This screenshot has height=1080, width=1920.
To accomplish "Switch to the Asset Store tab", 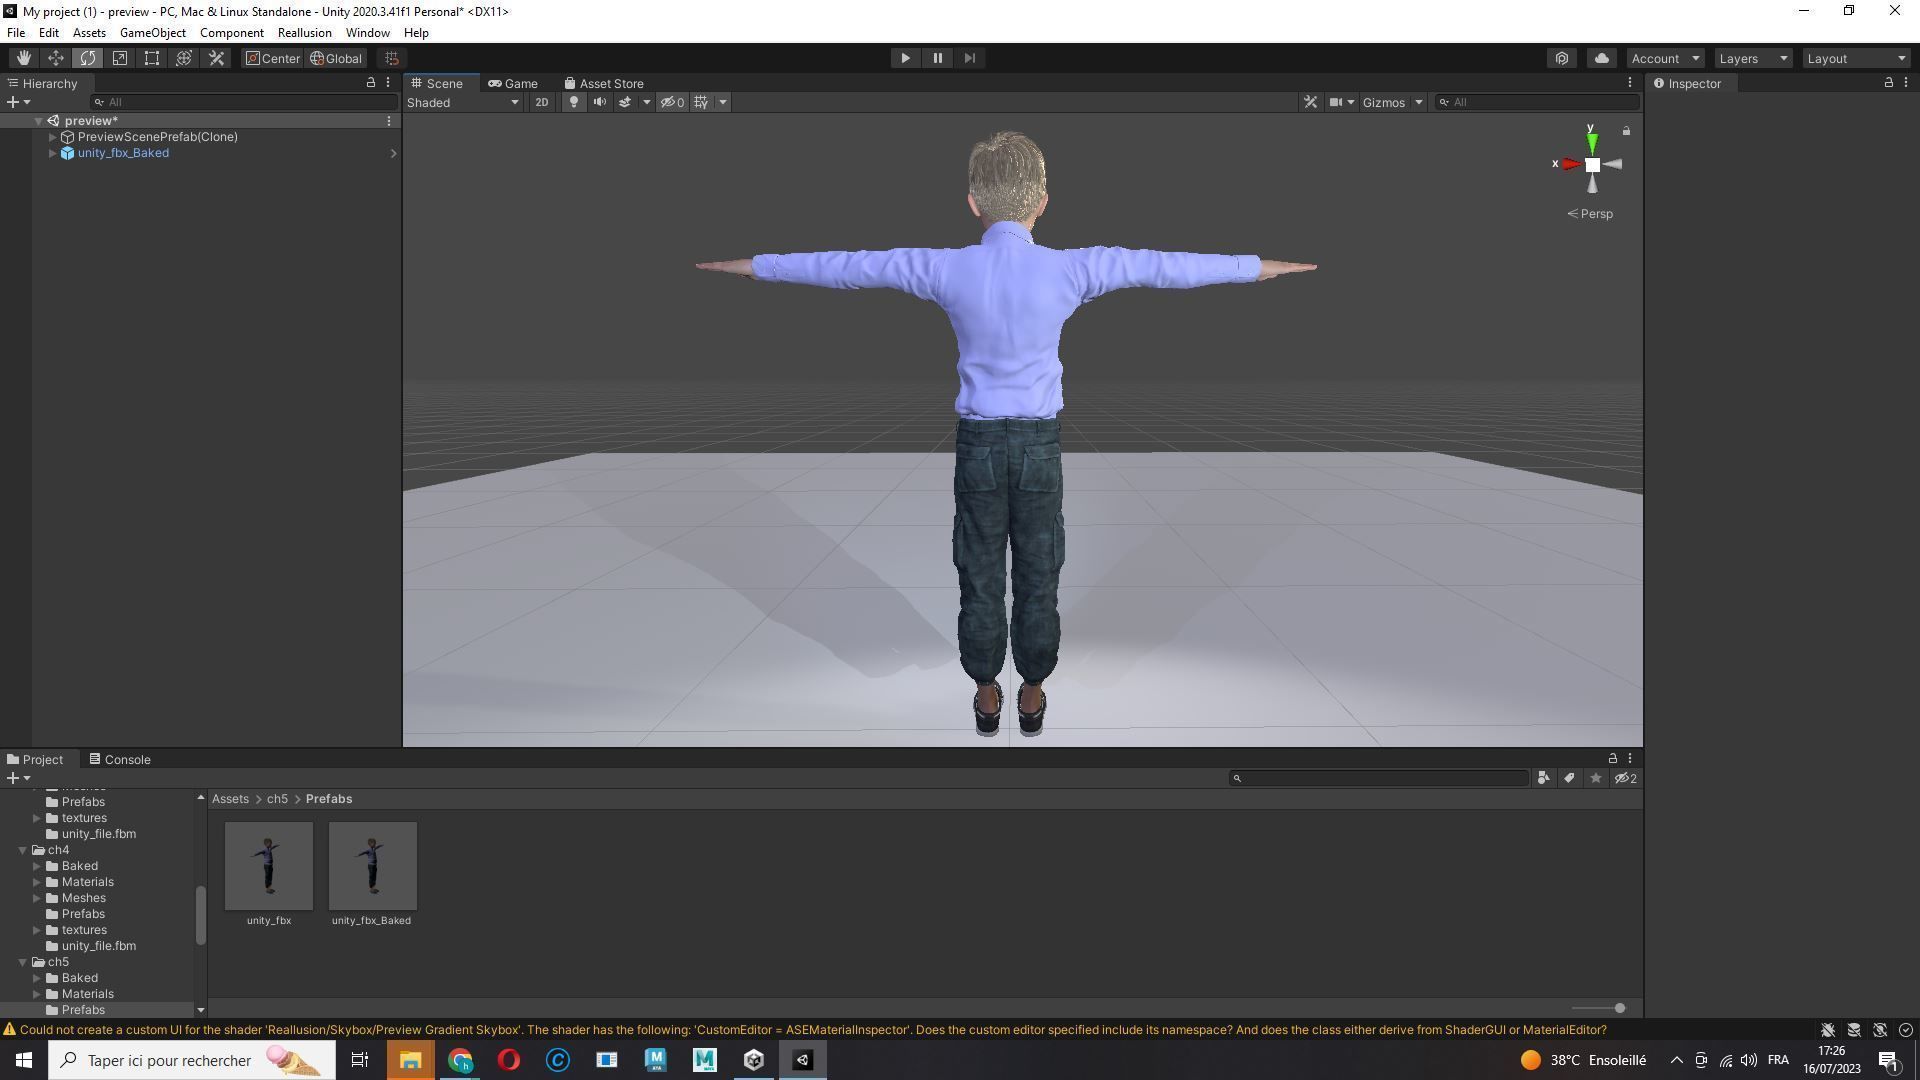I will click(604, 83).
